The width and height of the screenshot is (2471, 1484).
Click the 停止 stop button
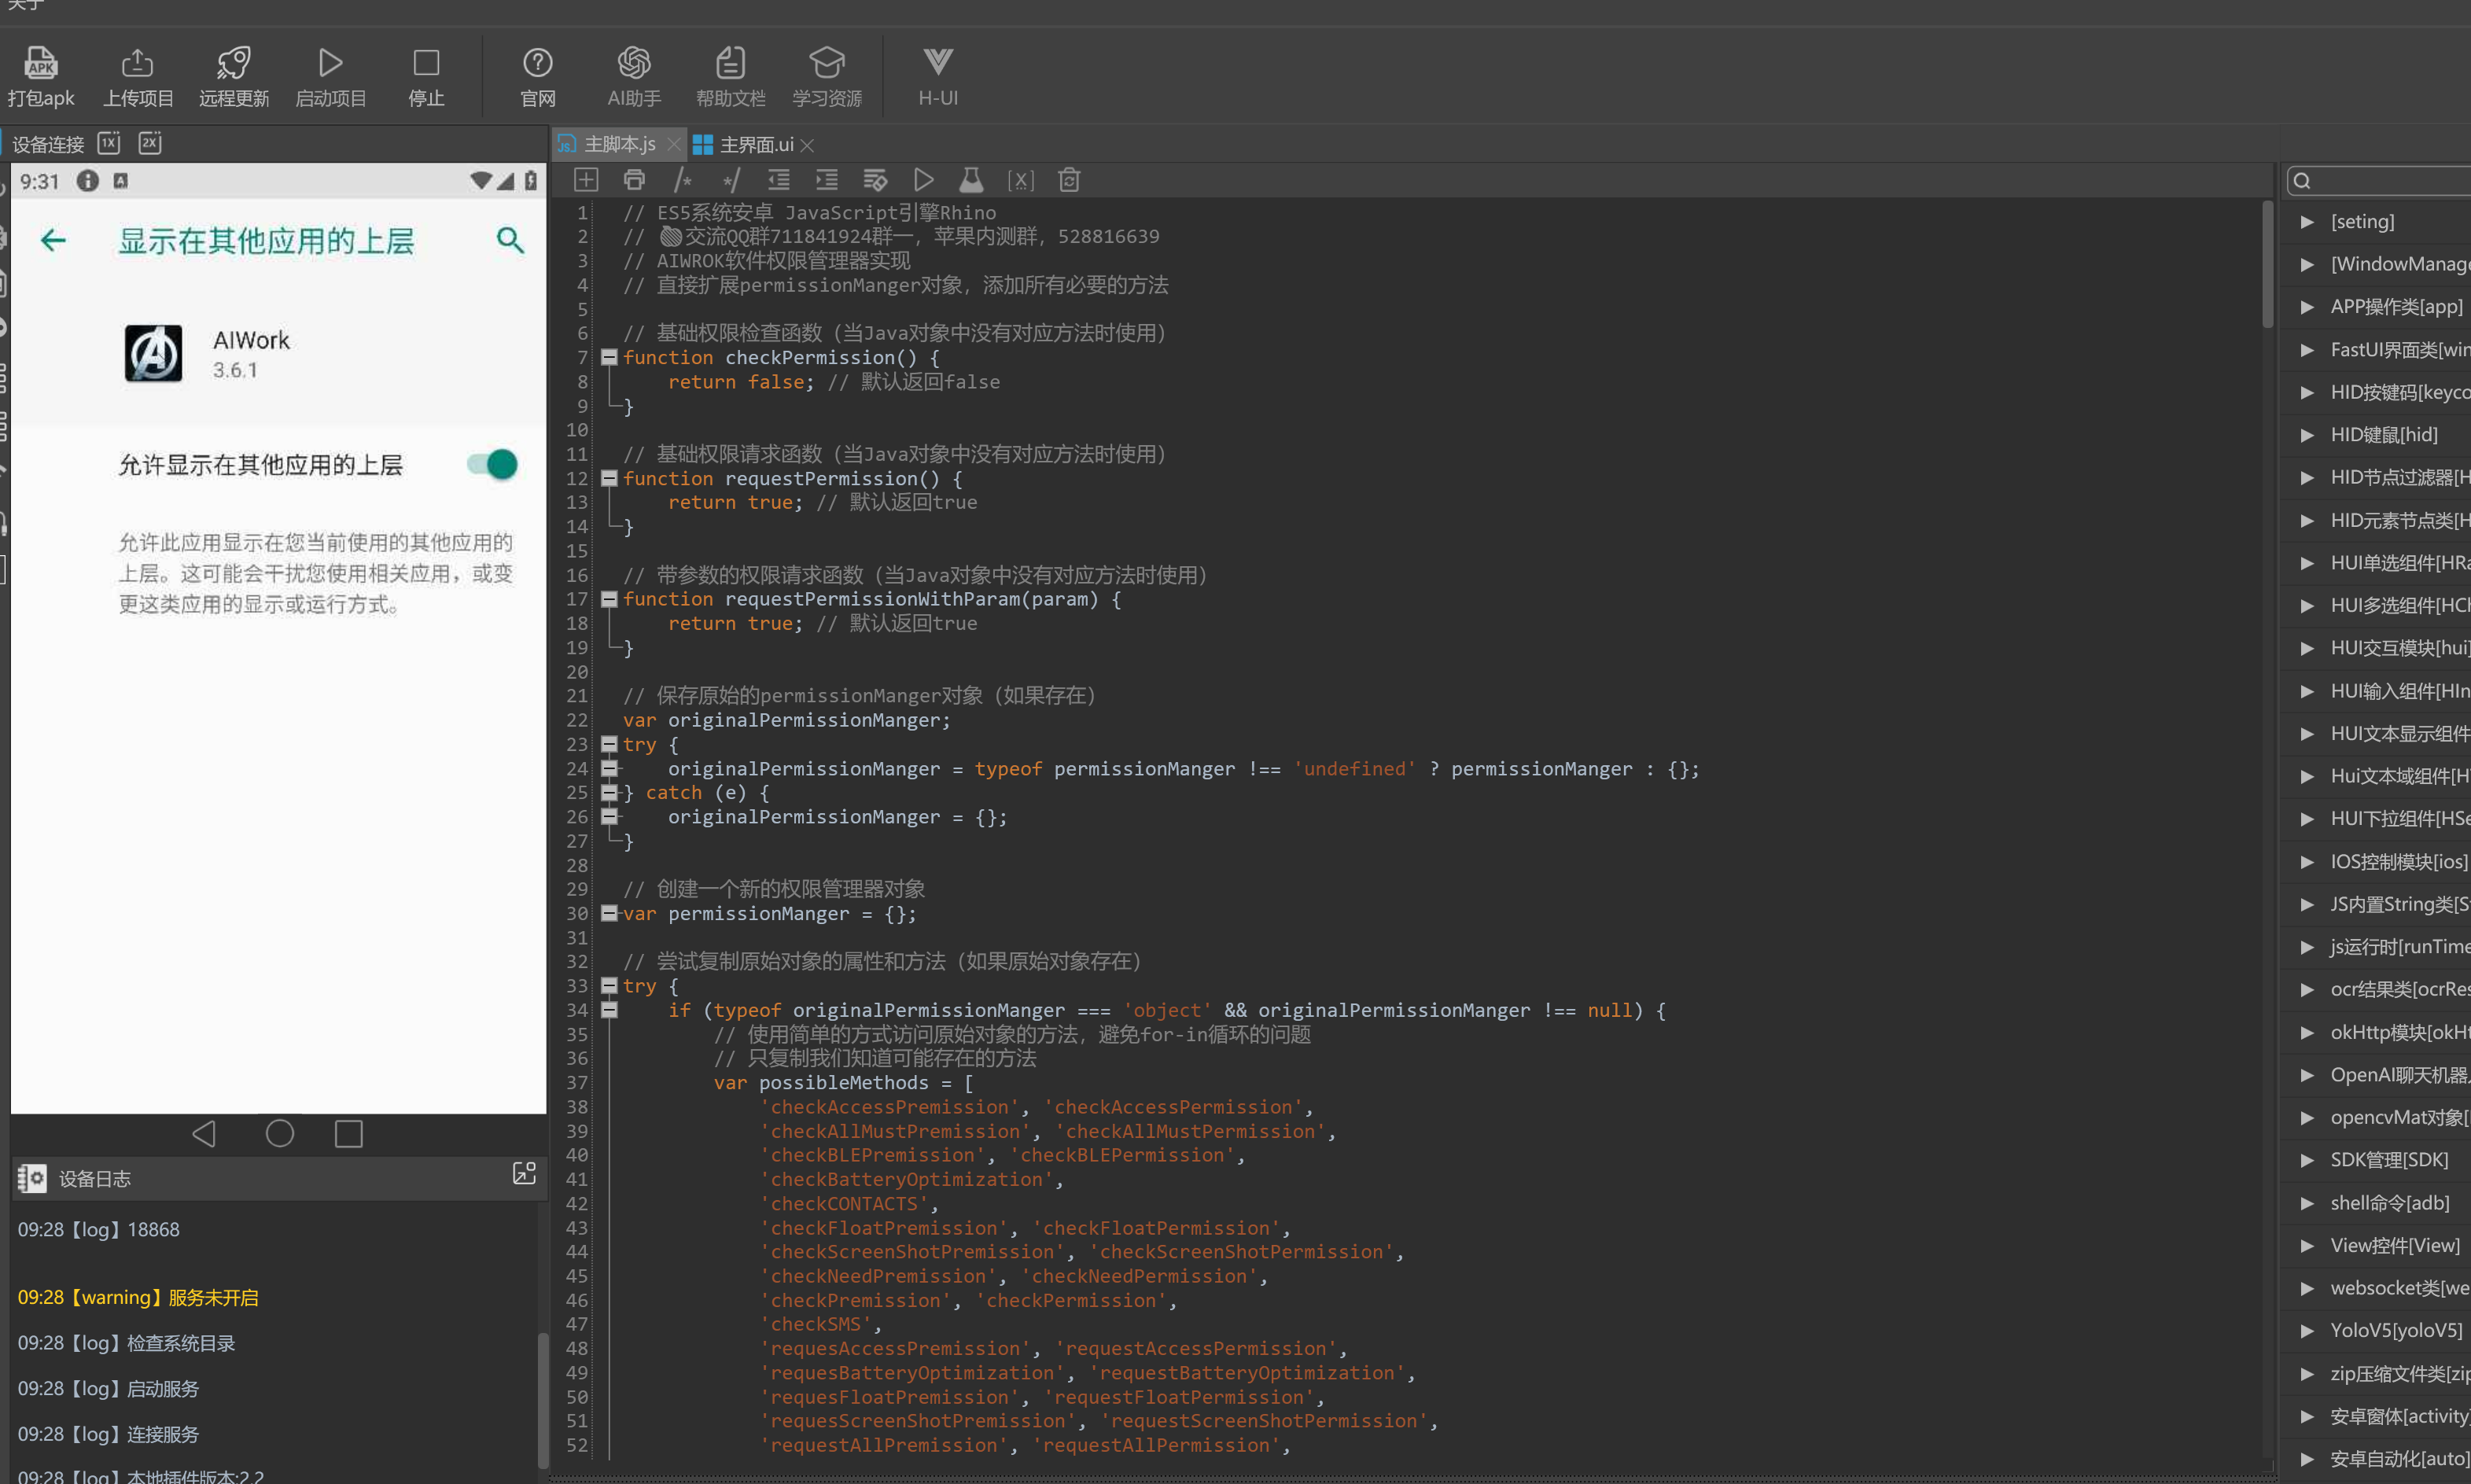point(426,63)
